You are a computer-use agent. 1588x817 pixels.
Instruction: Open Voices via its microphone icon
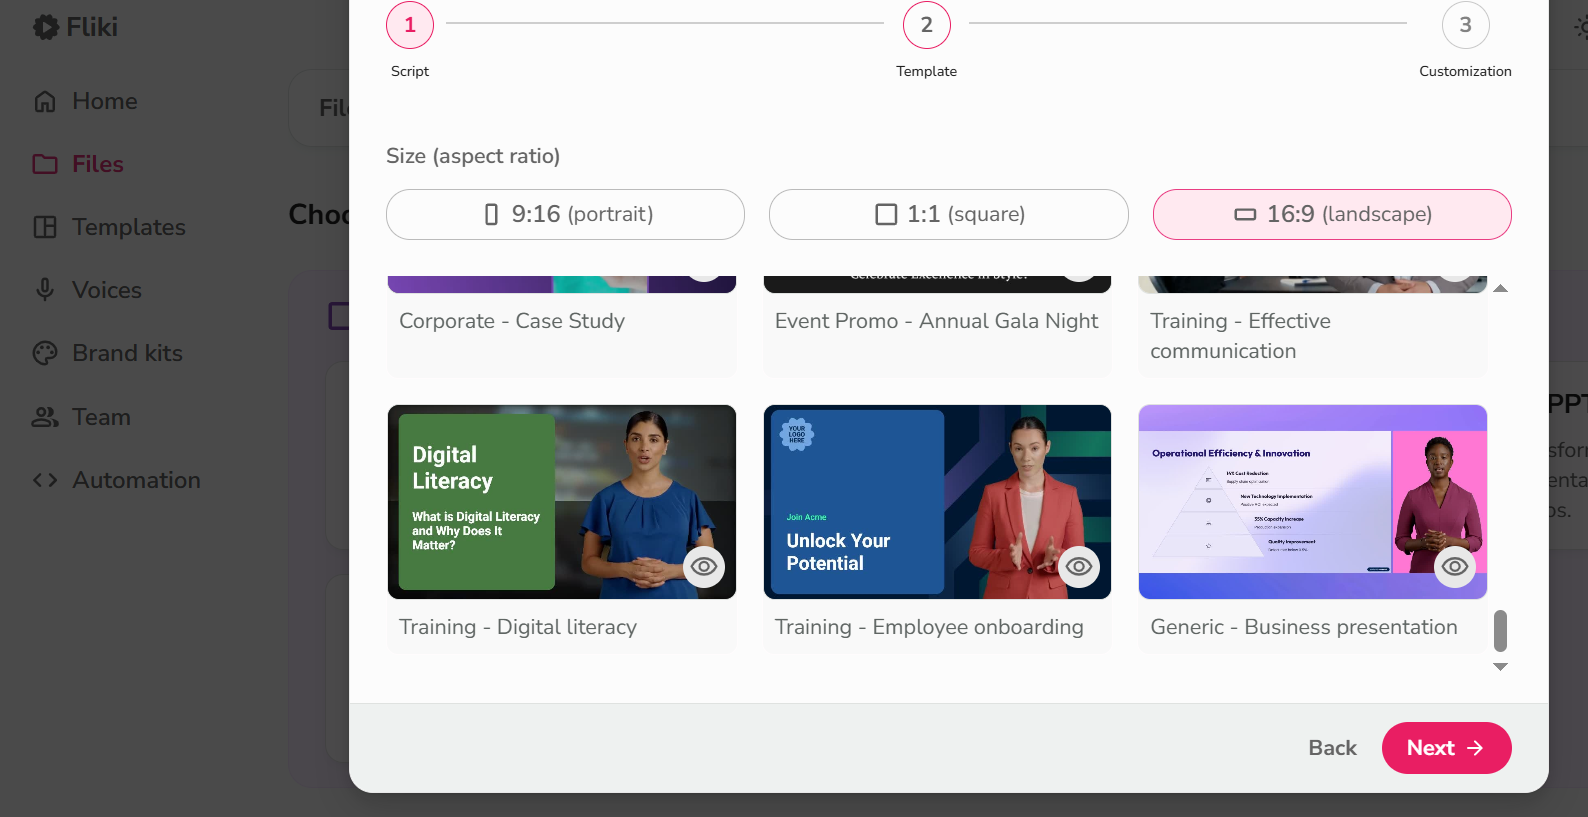(45, 290)
